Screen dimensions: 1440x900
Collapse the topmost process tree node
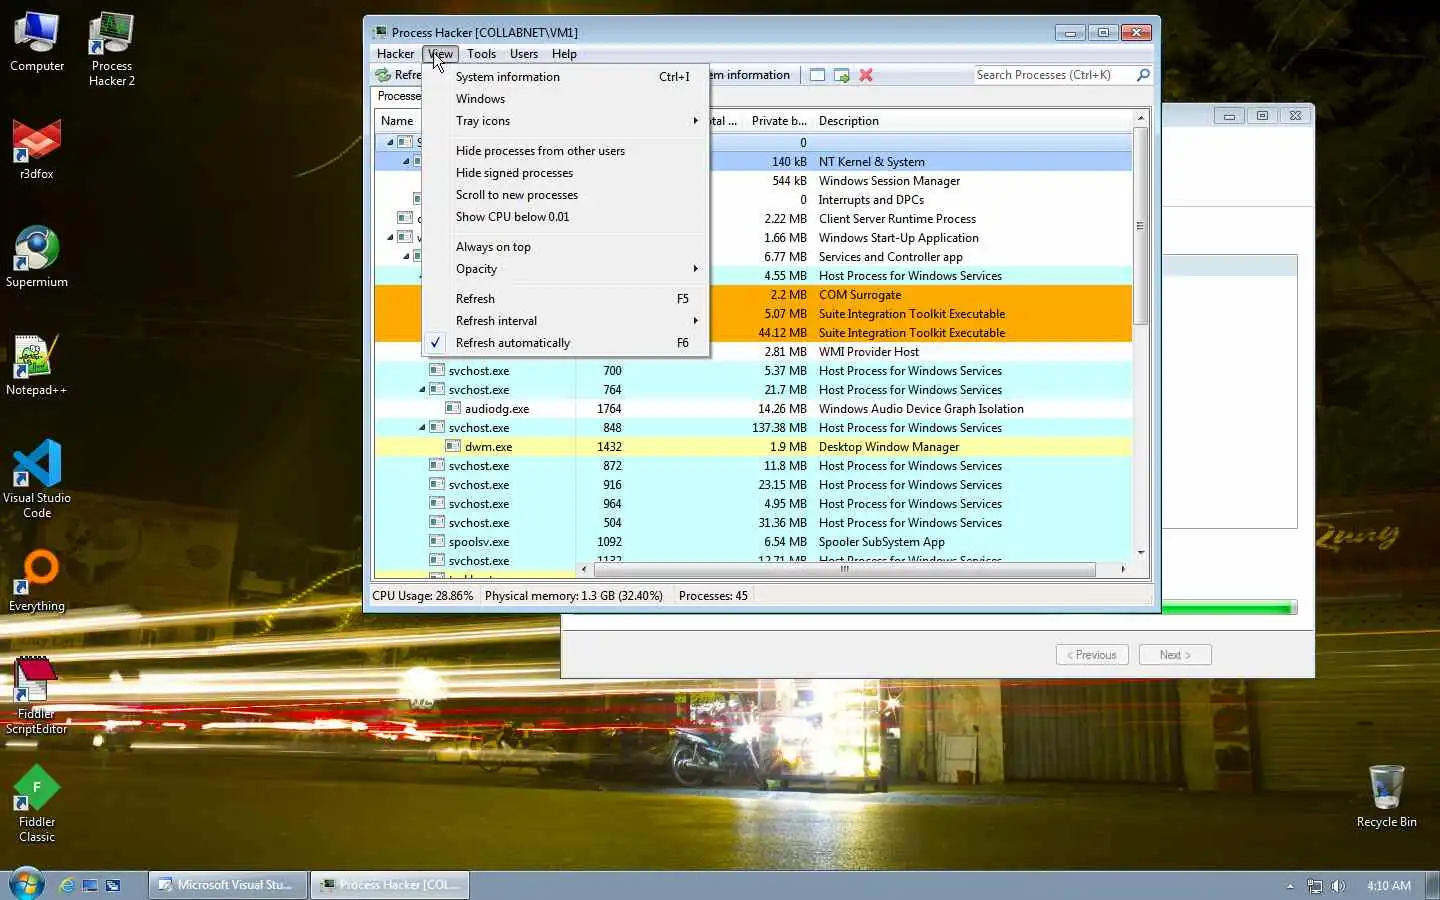tap(390, 142)
